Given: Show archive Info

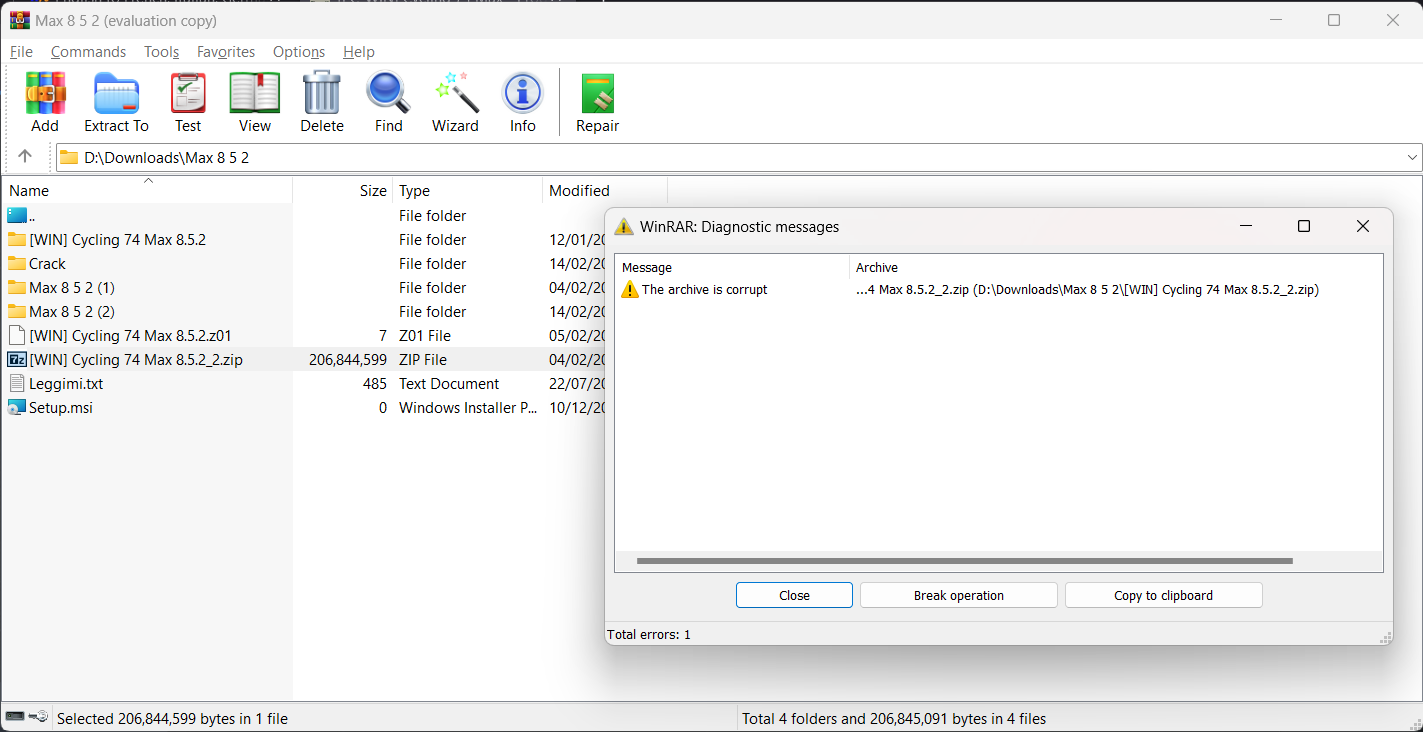Looking at the screenshot, I should point(522,93).
